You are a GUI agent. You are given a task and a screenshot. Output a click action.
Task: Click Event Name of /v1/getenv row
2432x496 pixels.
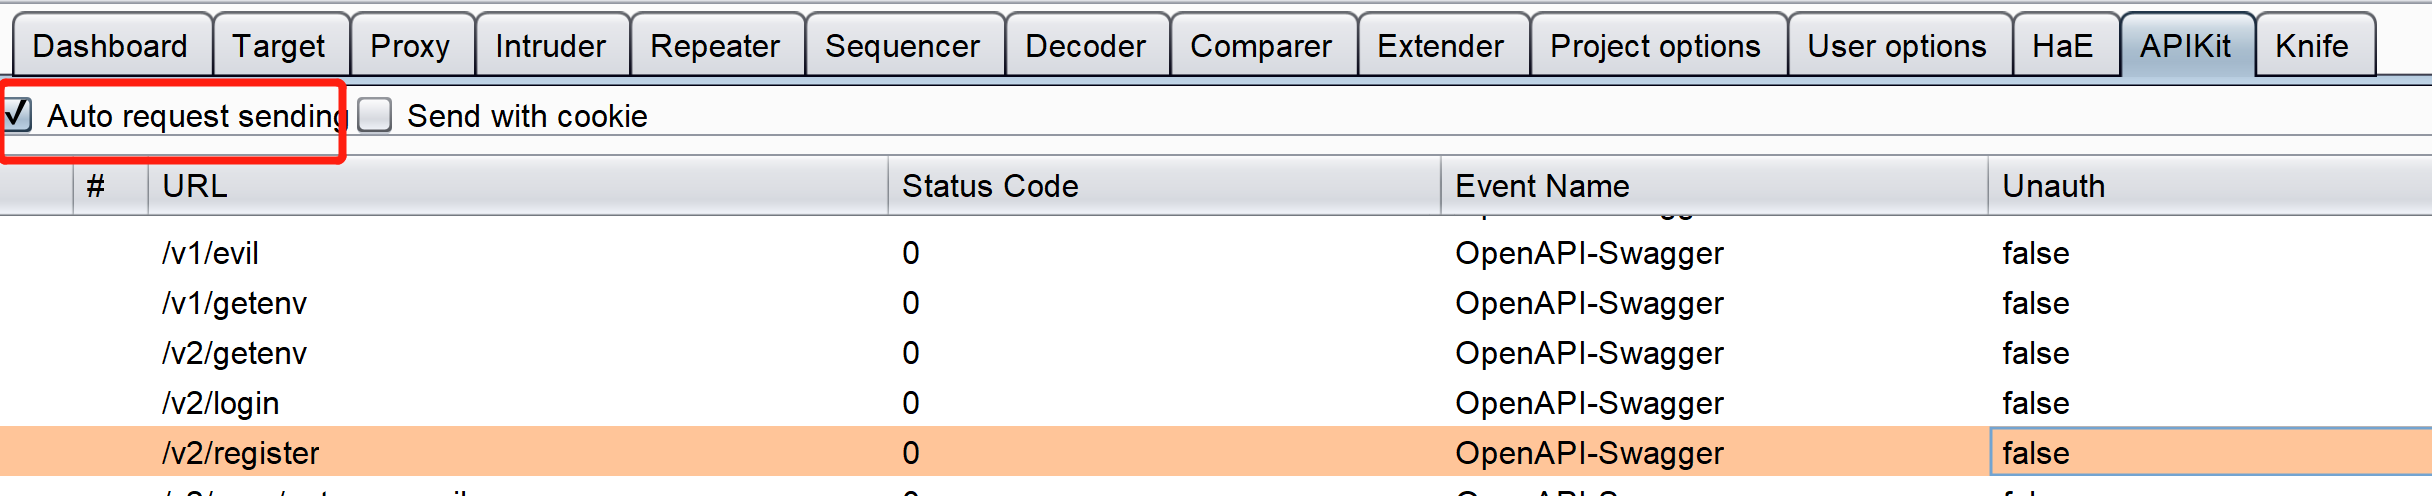point(1589,303)
